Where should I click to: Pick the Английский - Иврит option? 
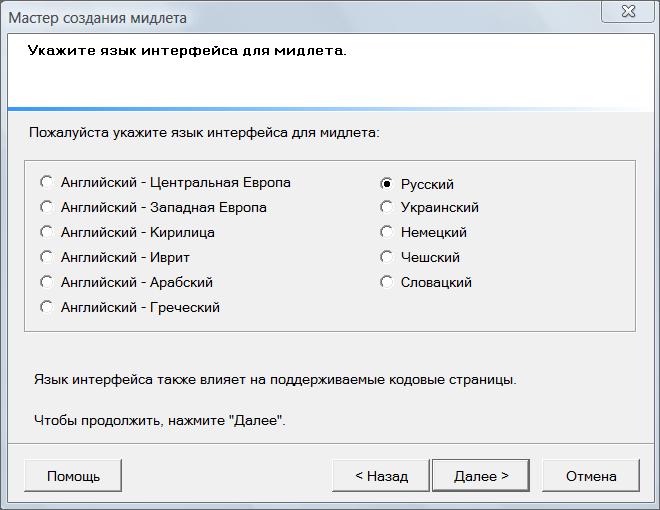click(46, 258)
